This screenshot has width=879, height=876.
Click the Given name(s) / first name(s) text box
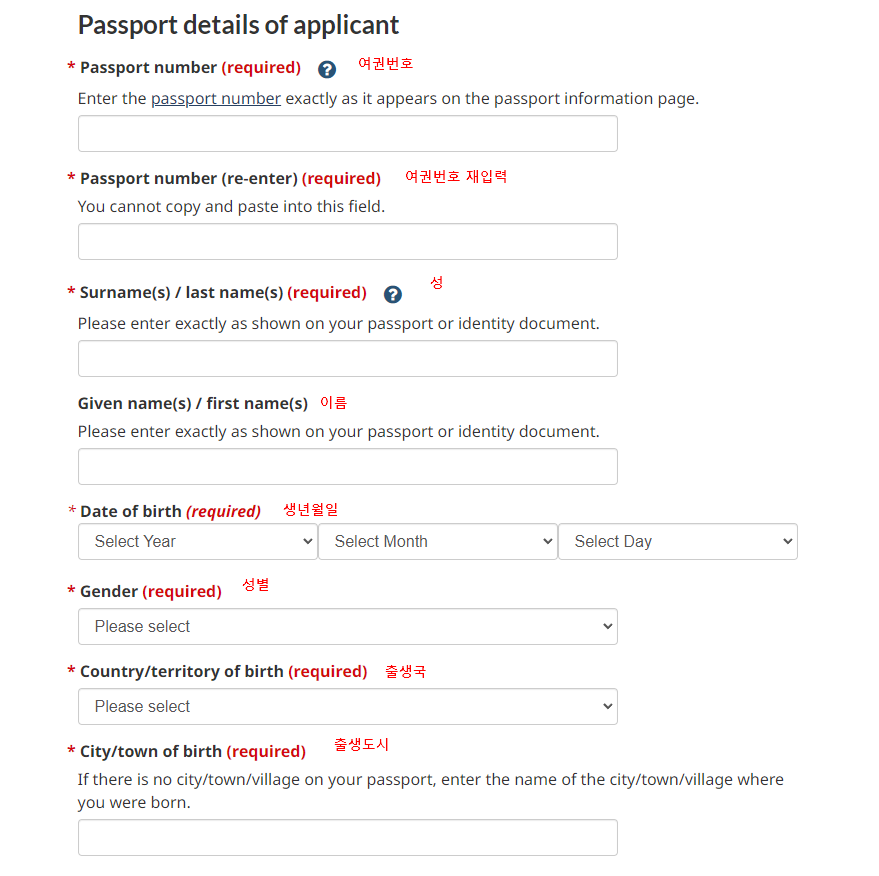coord(347,466)
